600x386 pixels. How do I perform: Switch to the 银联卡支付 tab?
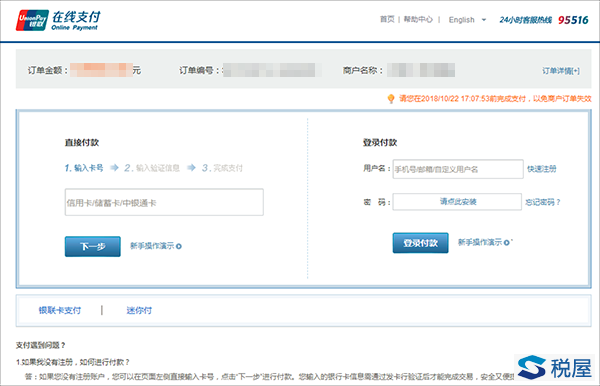tap(60, 310)
